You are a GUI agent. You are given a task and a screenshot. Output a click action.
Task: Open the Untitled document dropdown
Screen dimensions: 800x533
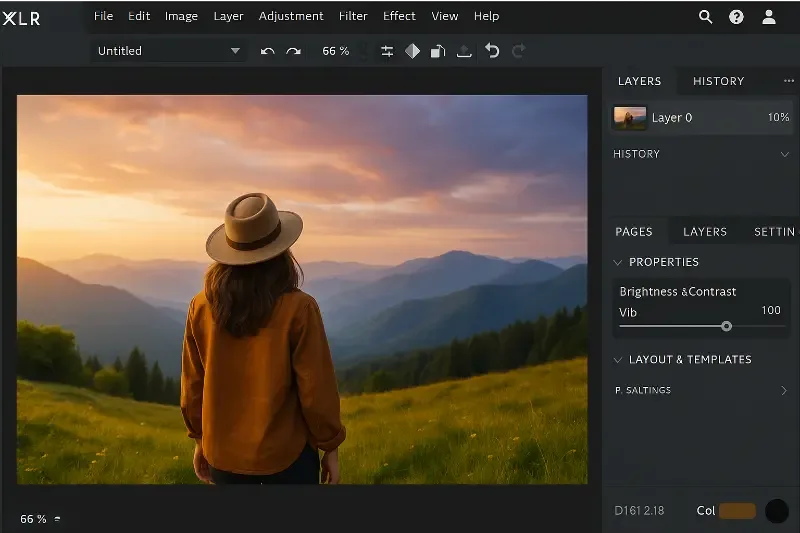pos(169,51)
